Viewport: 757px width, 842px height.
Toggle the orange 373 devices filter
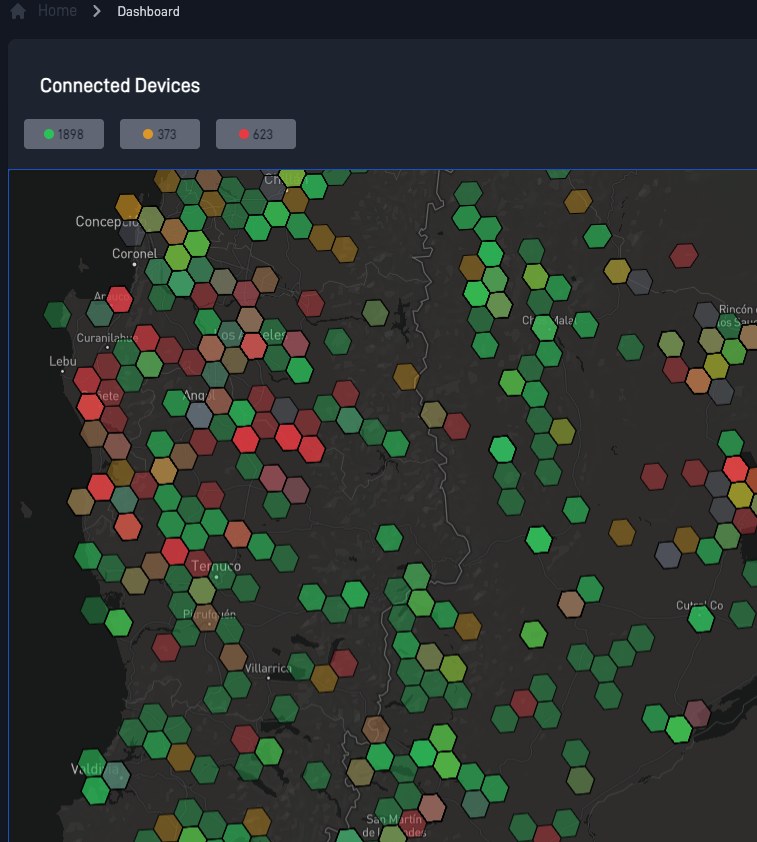(160, 134)
